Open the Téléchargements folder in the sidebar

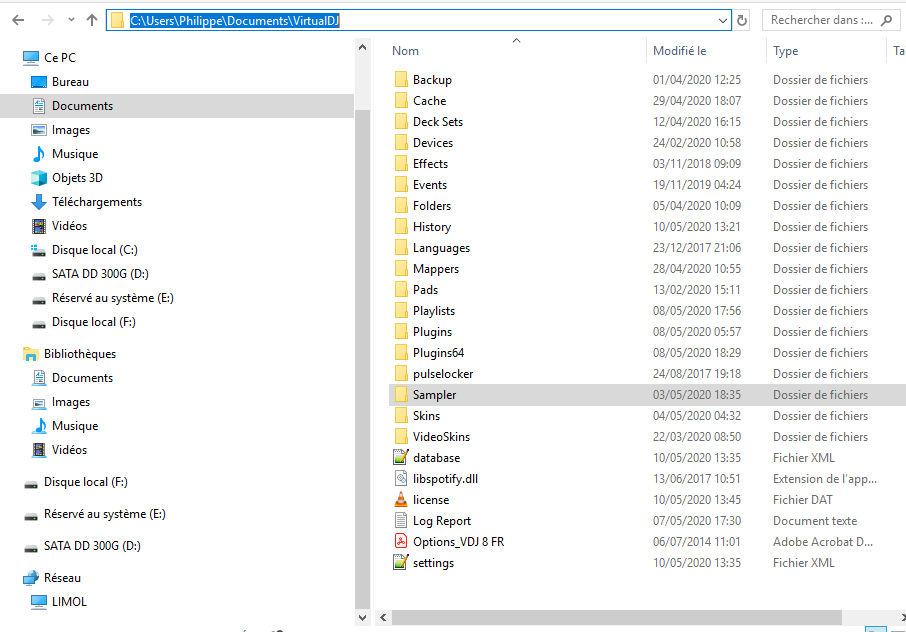[96, 202]
